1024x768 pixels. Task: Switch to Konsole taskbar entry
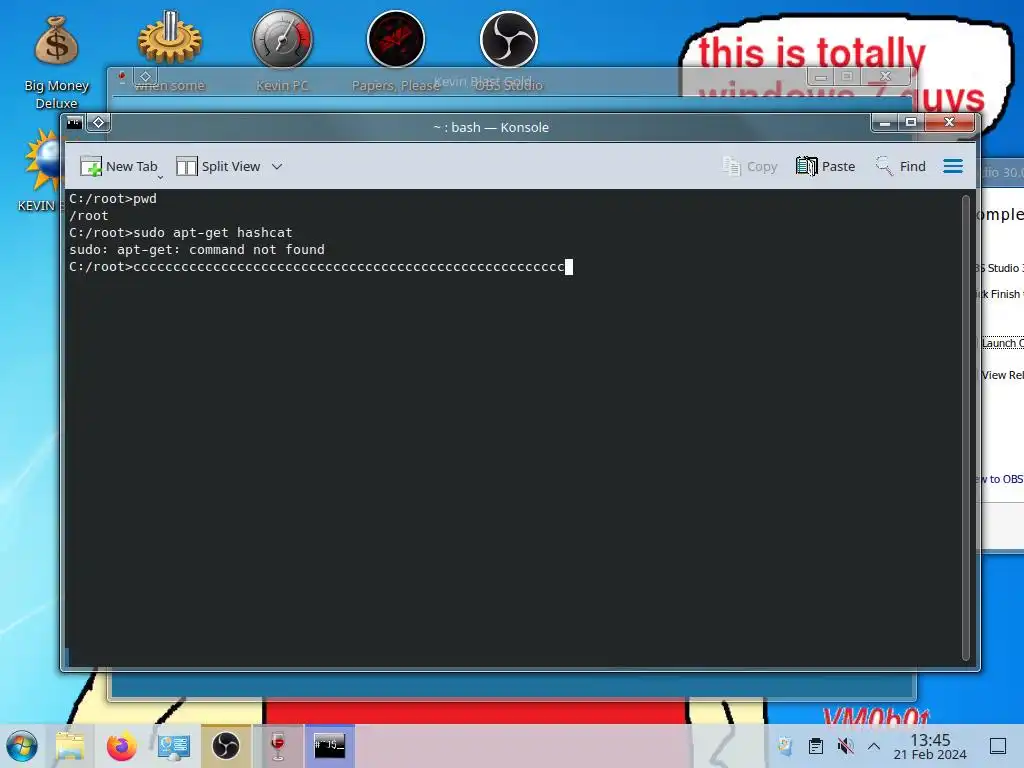point(330,746)
